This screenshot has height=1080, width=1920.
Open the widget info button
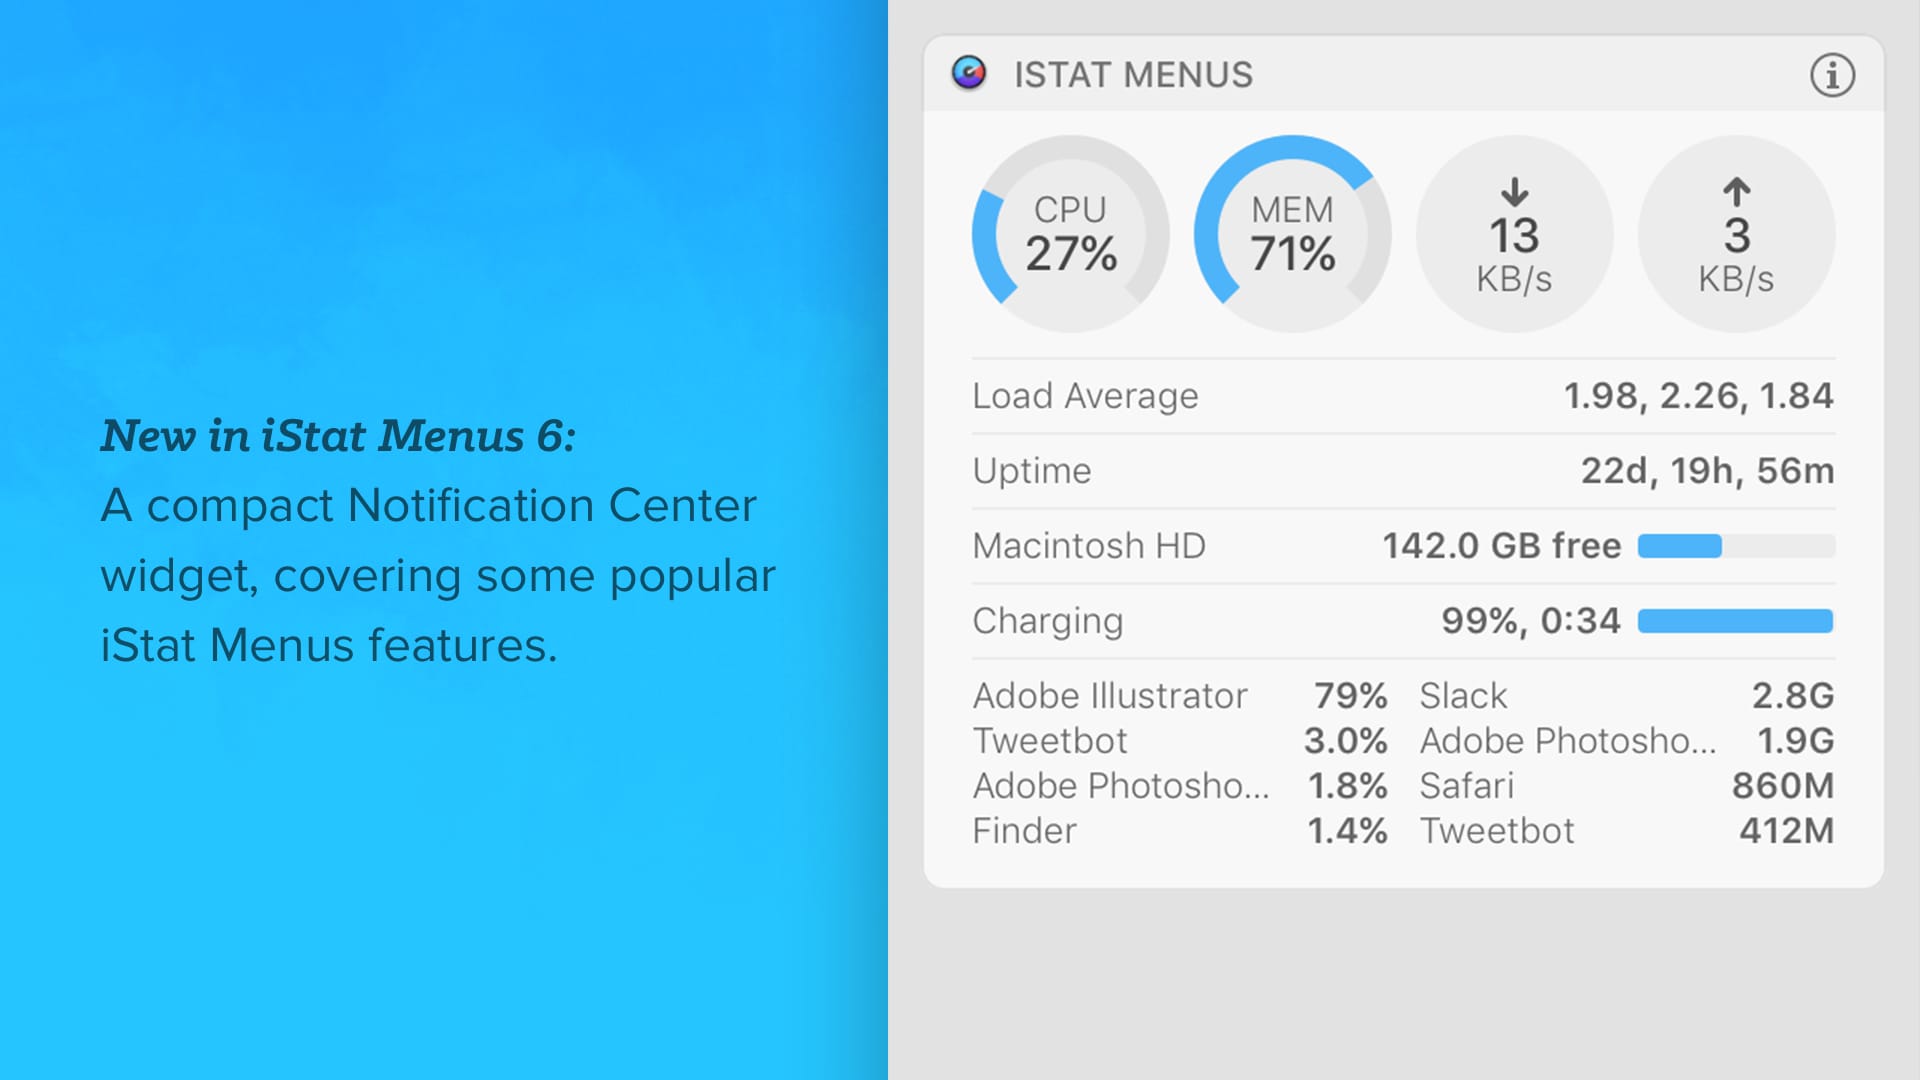1832,75
